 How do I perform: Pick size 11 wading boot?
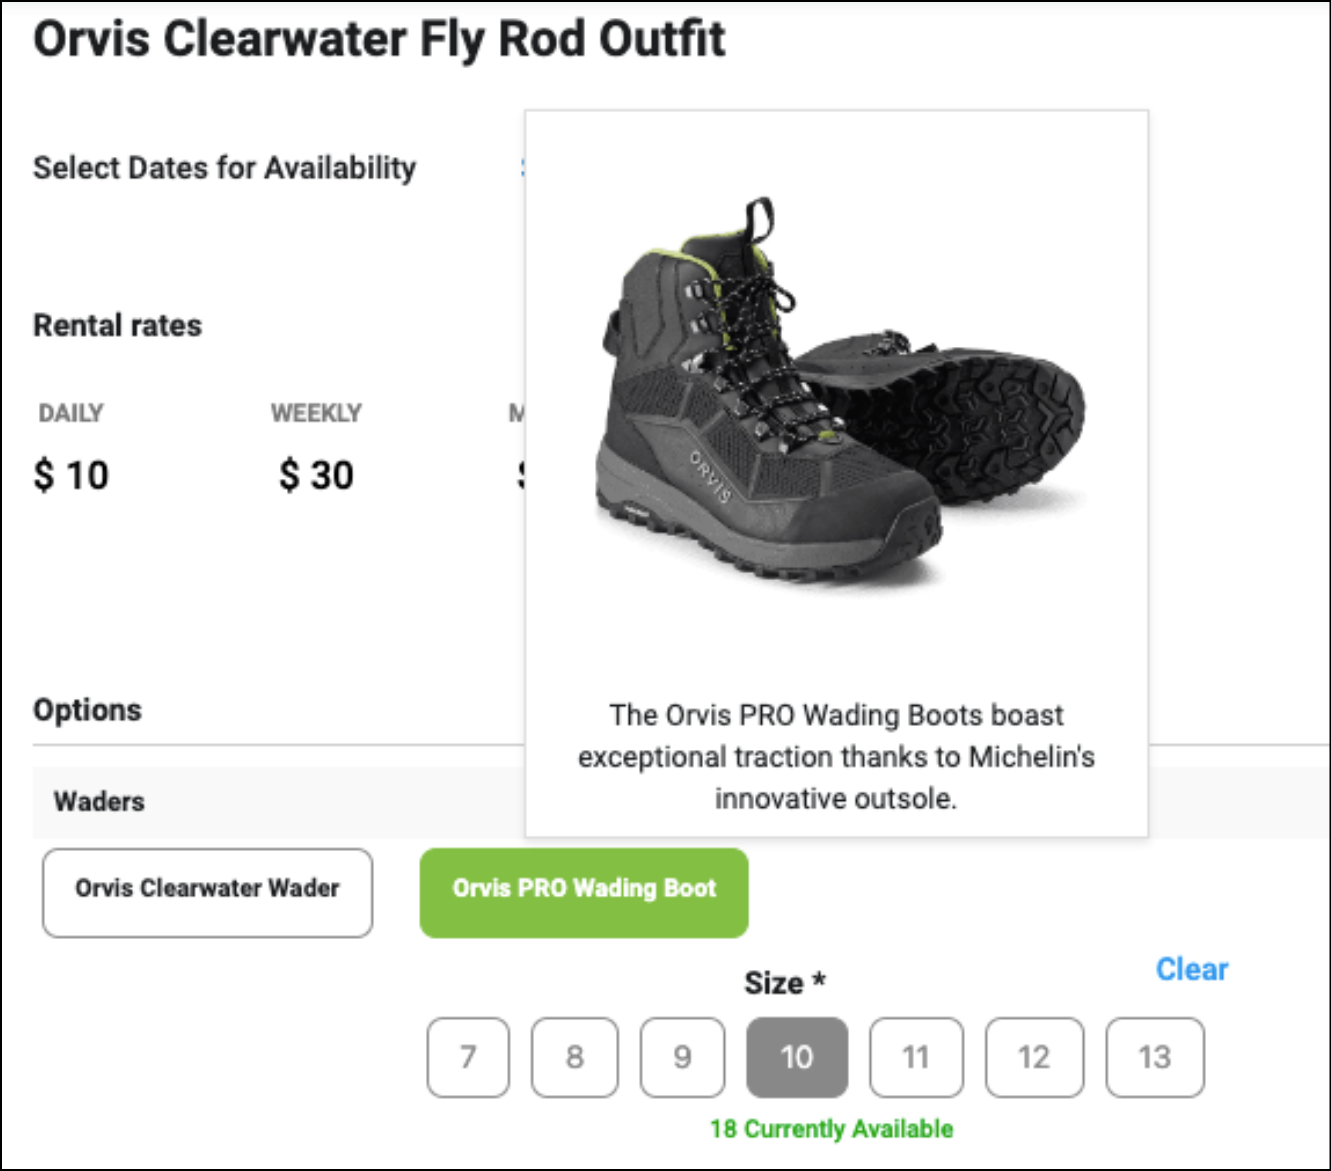point(916,1057)
